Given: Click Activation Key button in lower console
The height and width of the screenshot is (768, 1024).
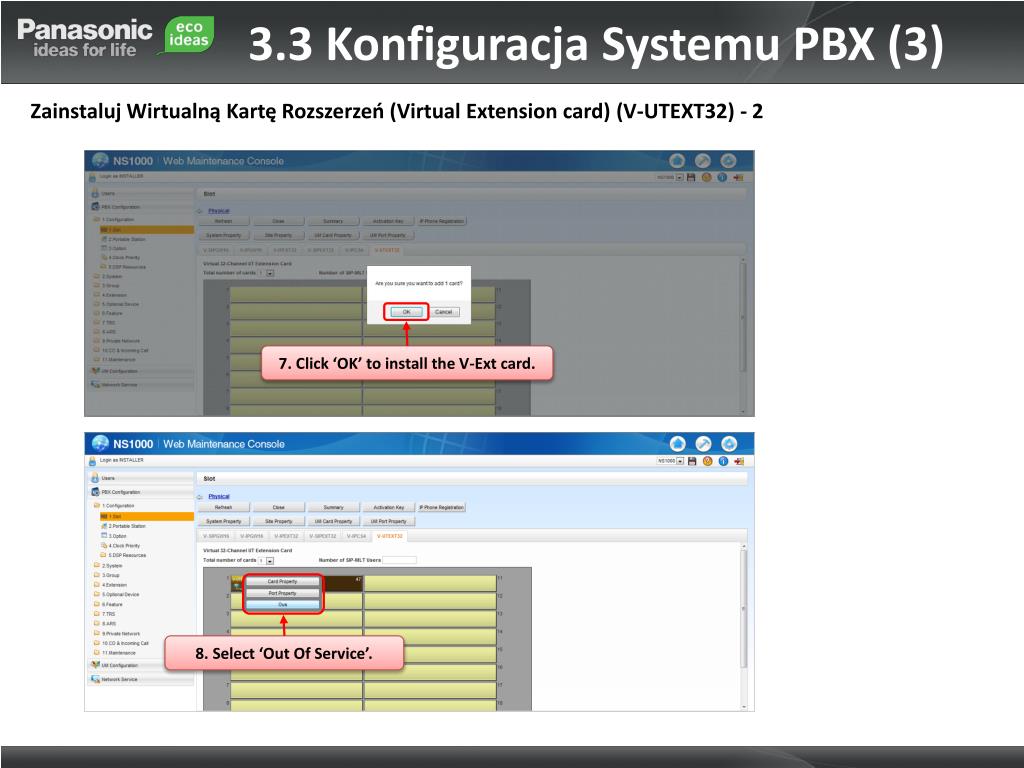Looking at the screenshot, I should 389,507.
